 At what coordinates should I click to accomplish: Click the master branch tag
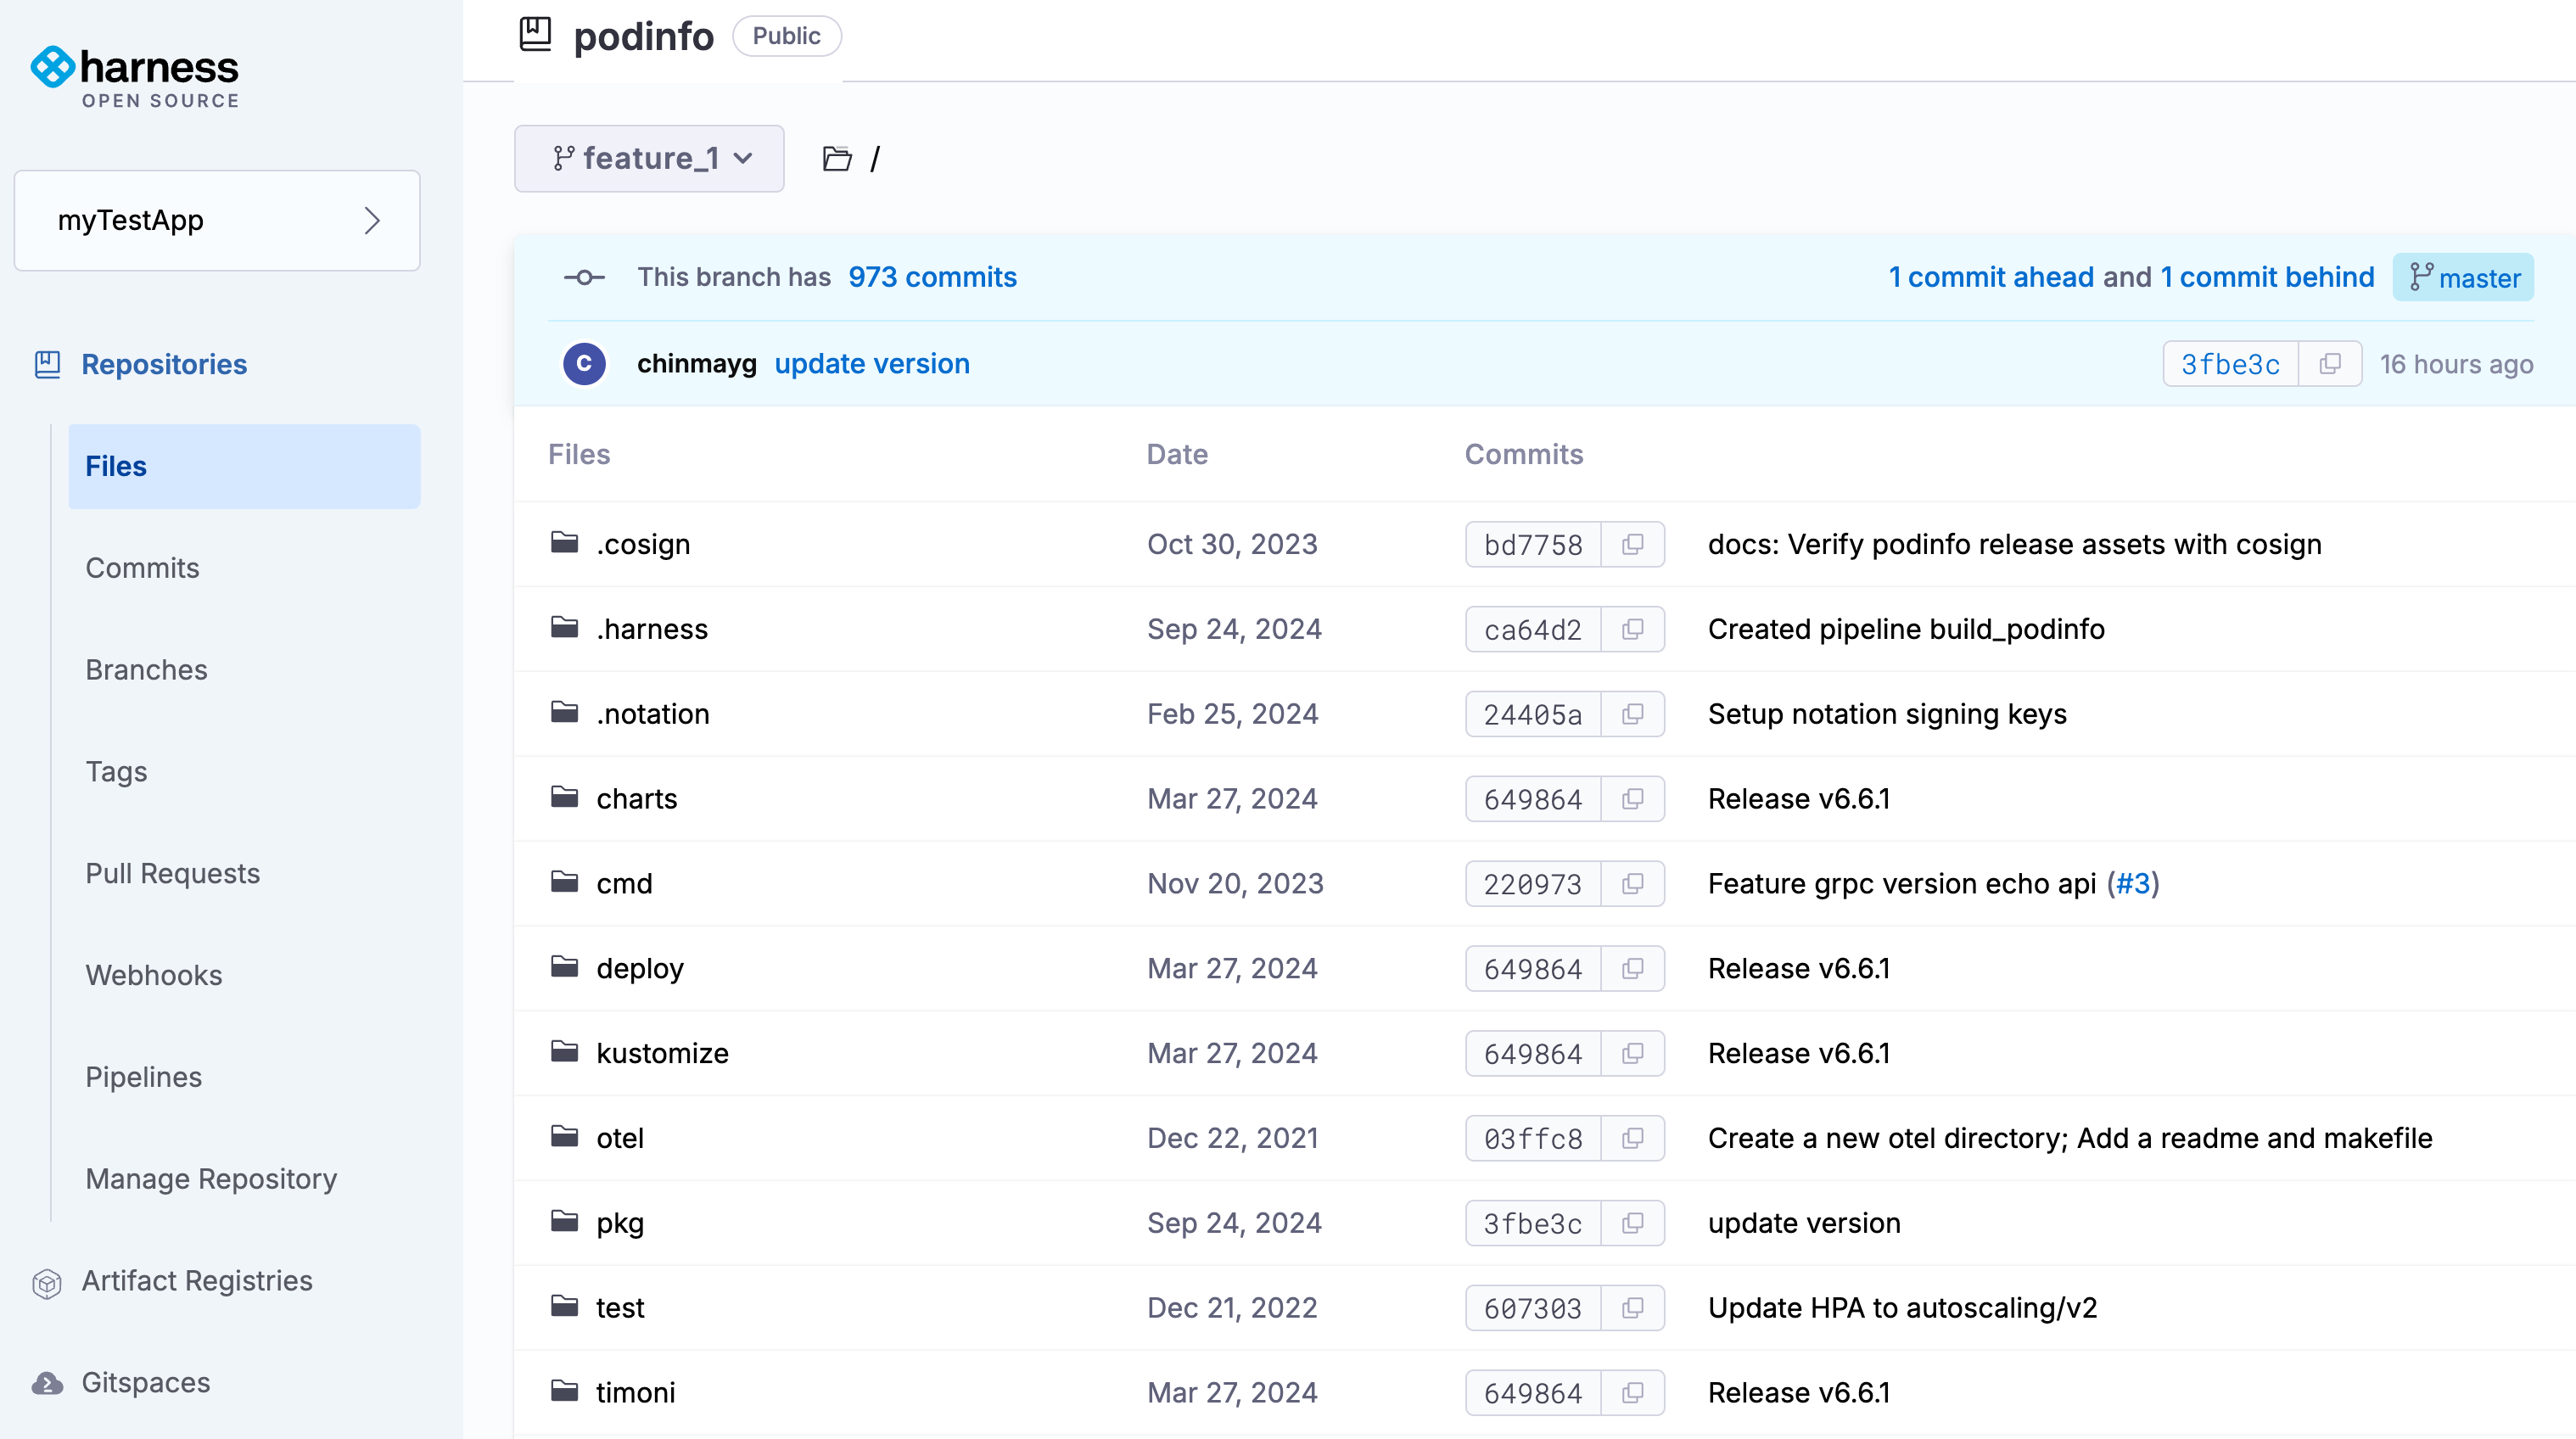(x=2463, y=278)
